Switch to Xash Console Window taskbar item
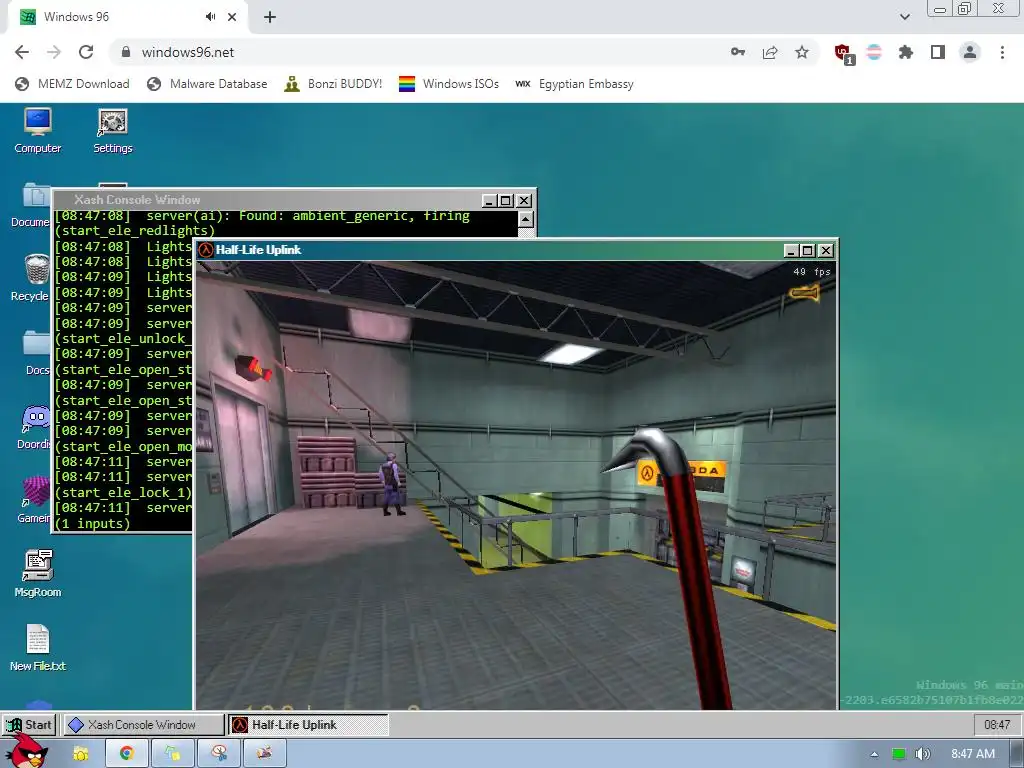This screenshot has width=1024, height=768. 143,725
